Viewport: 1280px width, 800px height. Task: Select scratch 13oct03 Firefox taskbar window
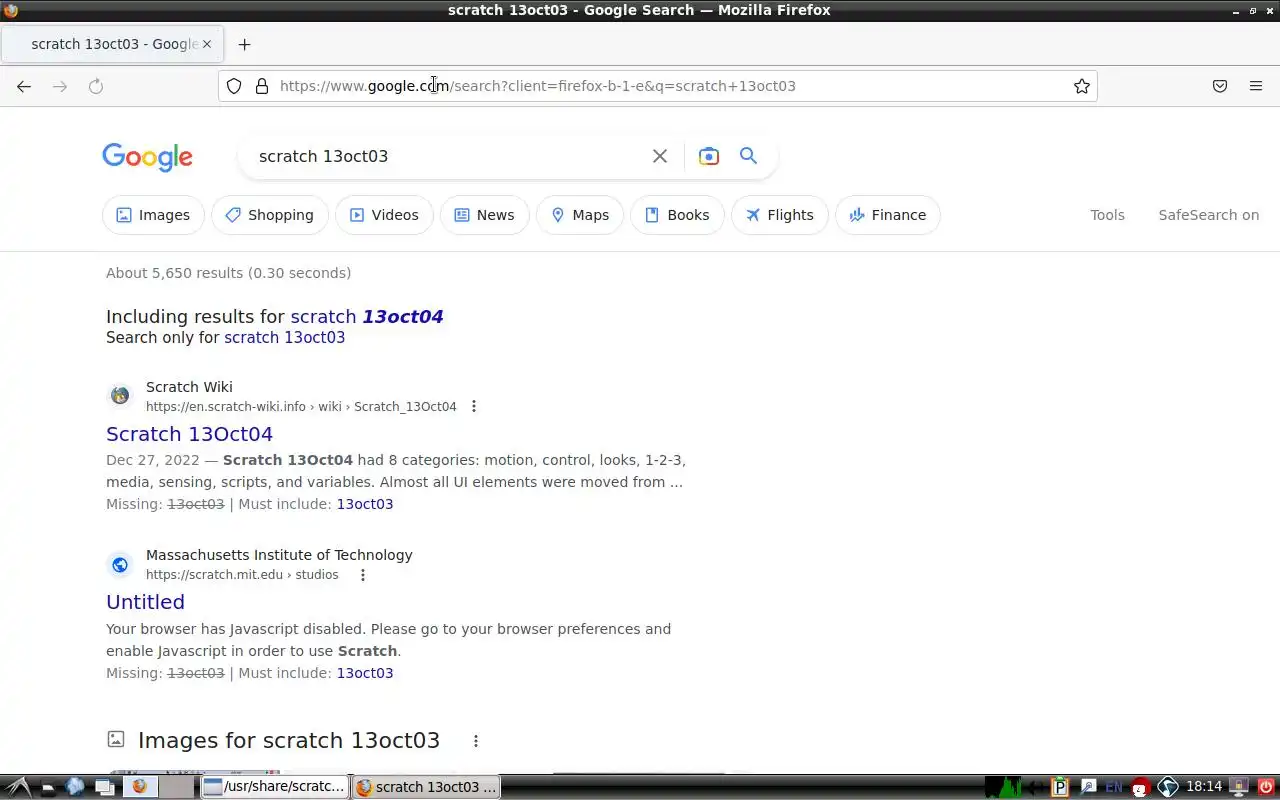(x=427, y=787)
